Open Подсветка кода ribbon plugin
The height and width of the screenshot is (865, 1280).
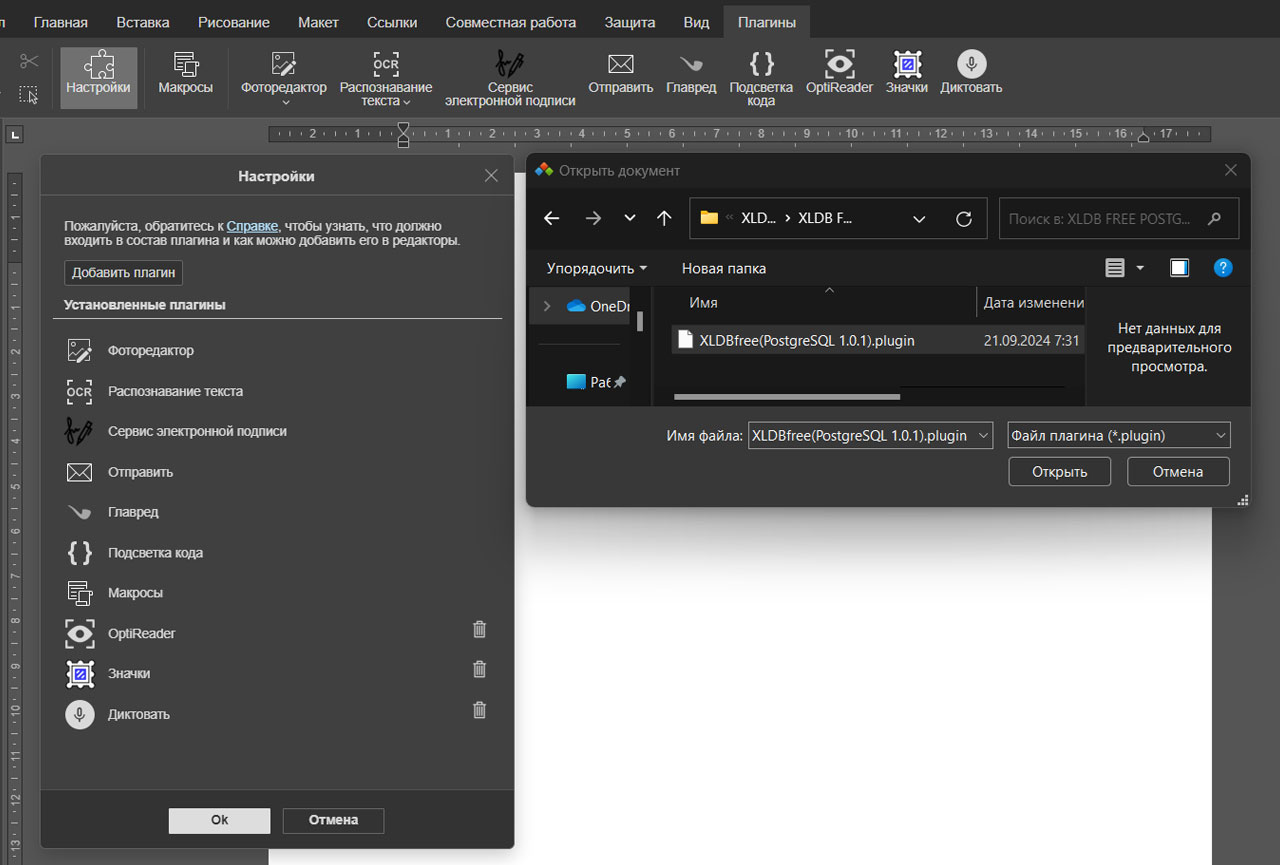pos(761,77)
